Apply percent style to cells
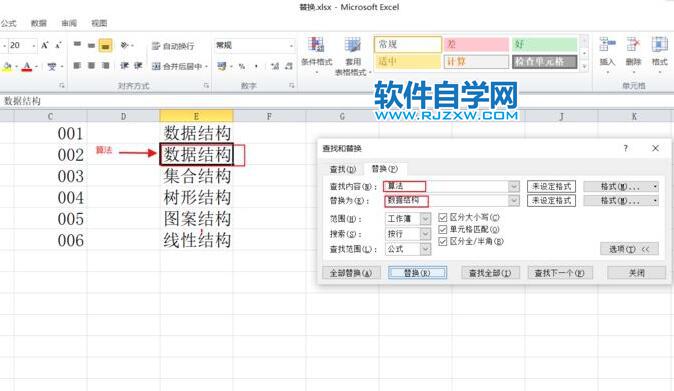Image resolution: width=674 pixels, height=391 pixels. [242, 66]
